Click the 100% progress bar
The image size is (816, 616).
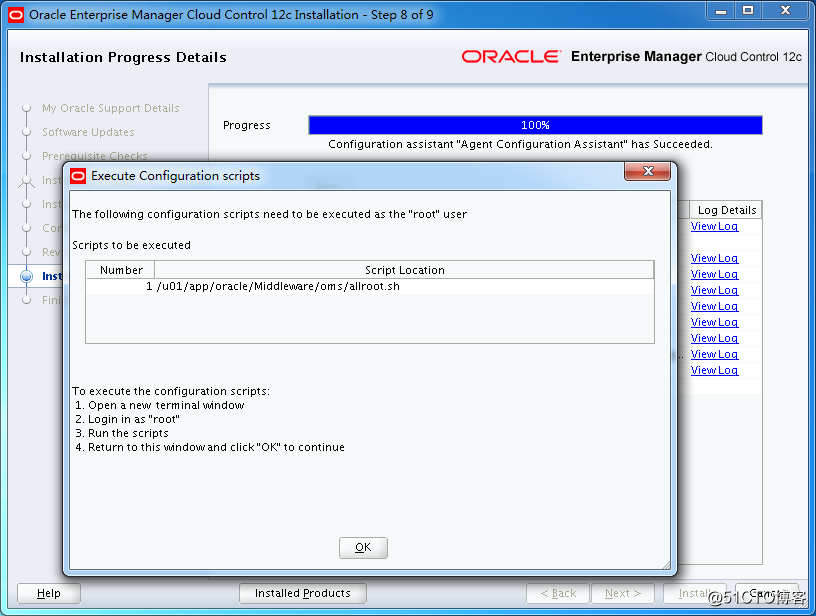tap(536, 125)
